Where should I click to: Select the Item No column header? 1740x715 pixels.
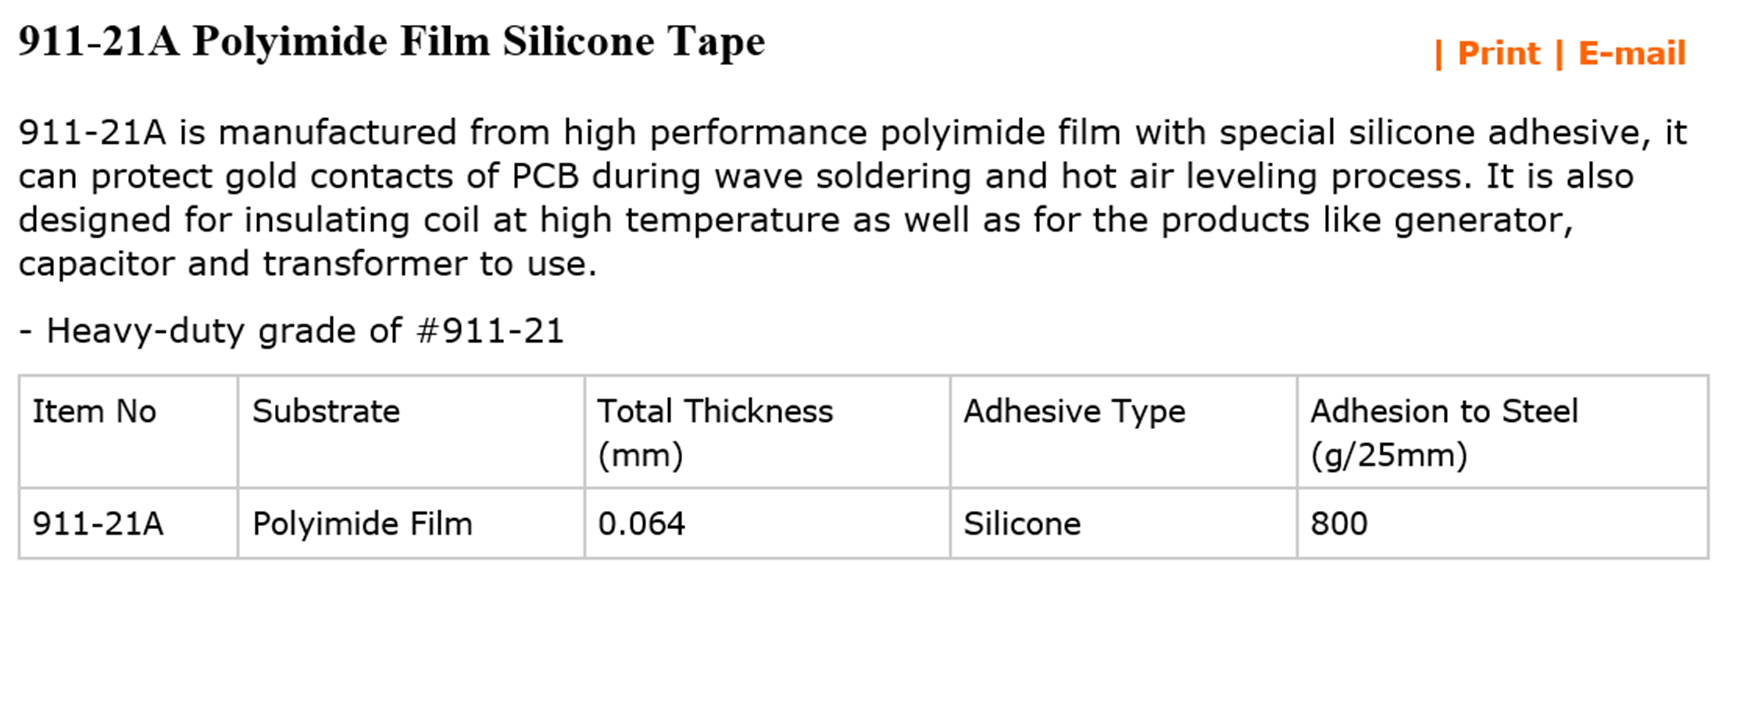94,411
